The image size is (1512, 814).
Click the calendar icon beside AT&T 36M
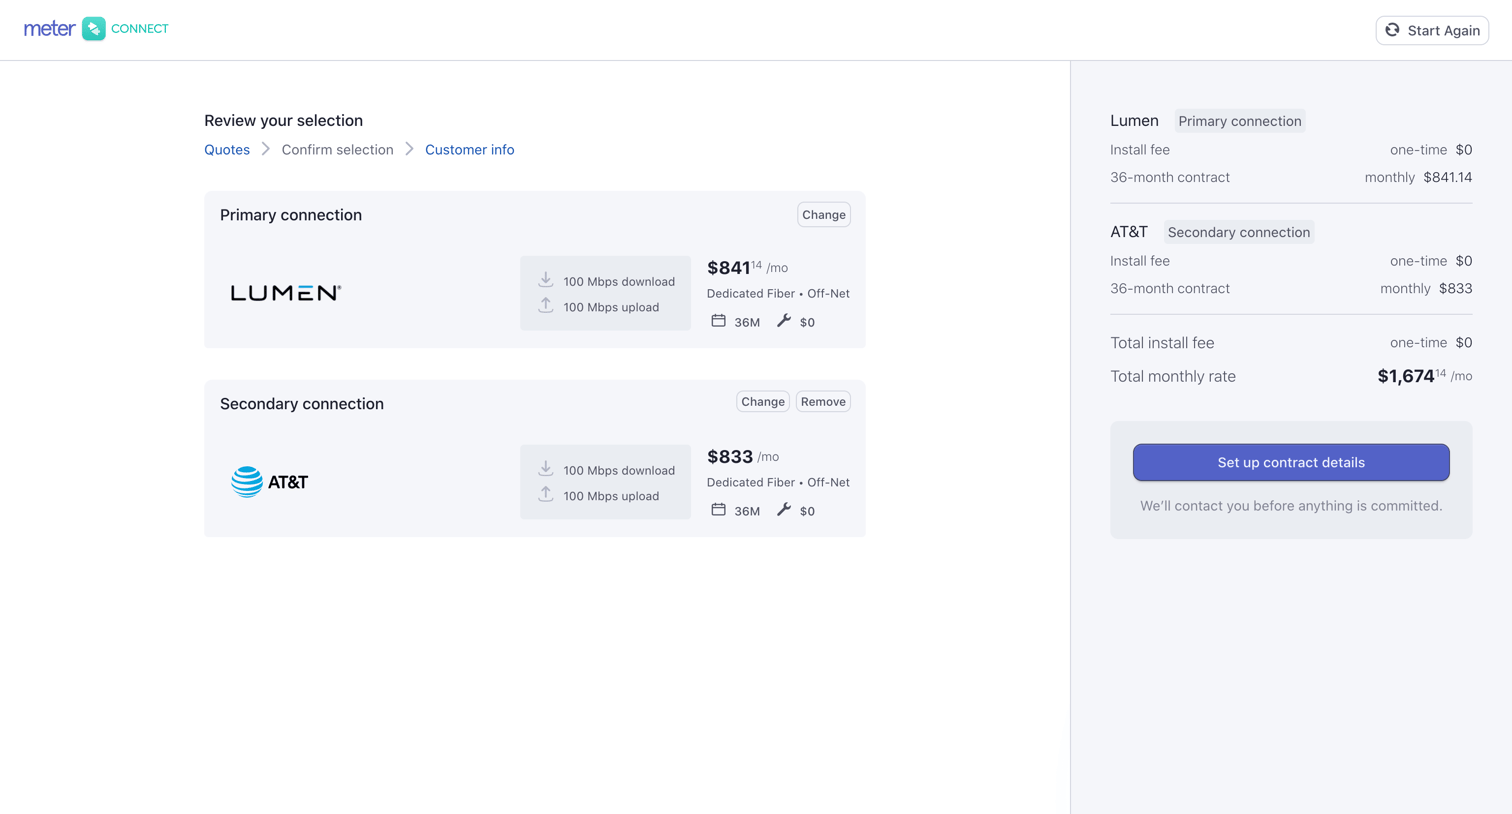[718, 510]
